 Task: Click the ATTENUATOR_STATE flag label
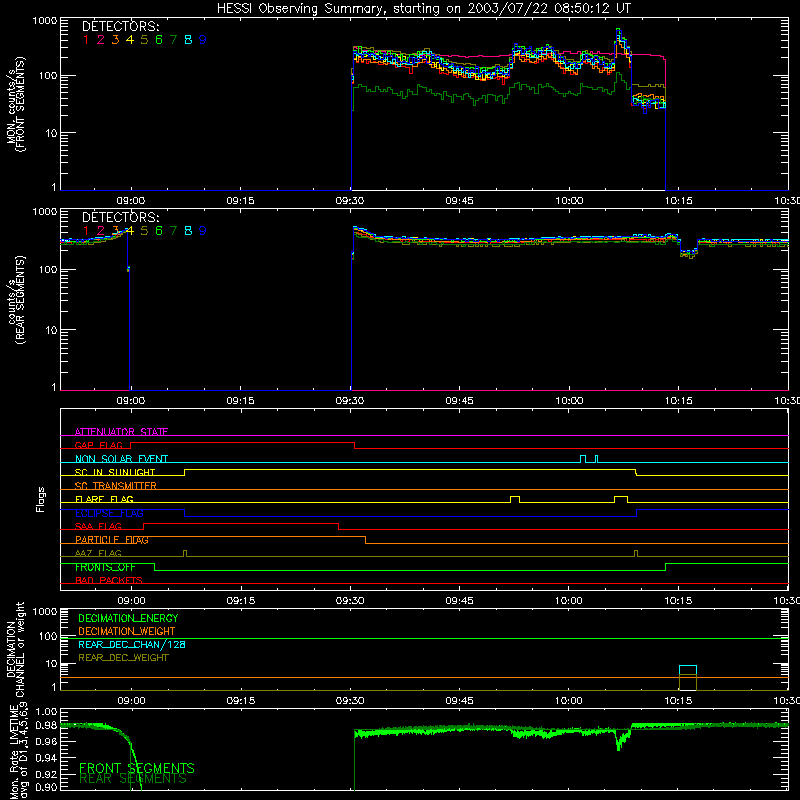coord(121,432)
